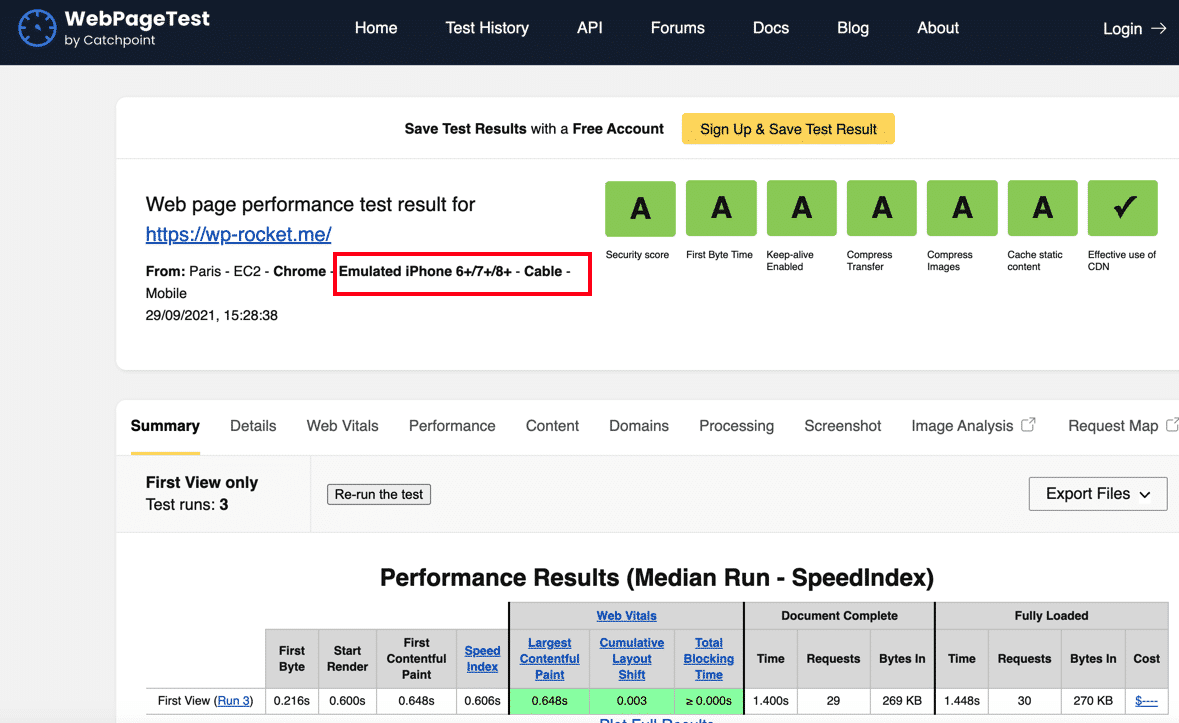The width and height of the screenshot is (1179, 723).
Task: Click the Run 3 link in results
Action: pos(234,700)
